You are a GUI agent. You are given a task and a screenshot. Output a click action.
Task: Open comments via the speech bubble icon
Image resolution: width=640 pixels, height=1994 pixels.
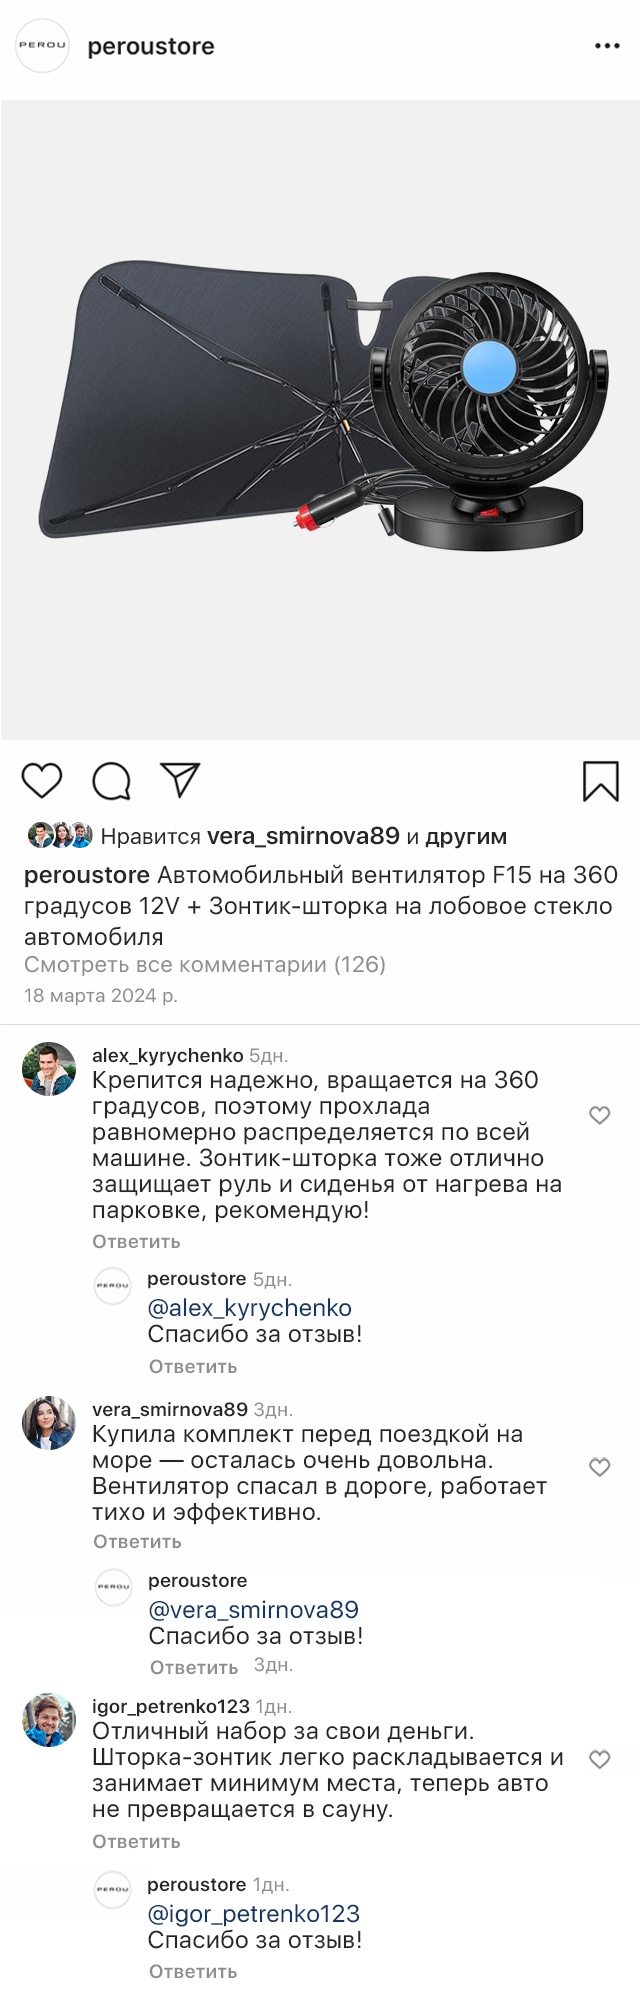tap(111, 781)
